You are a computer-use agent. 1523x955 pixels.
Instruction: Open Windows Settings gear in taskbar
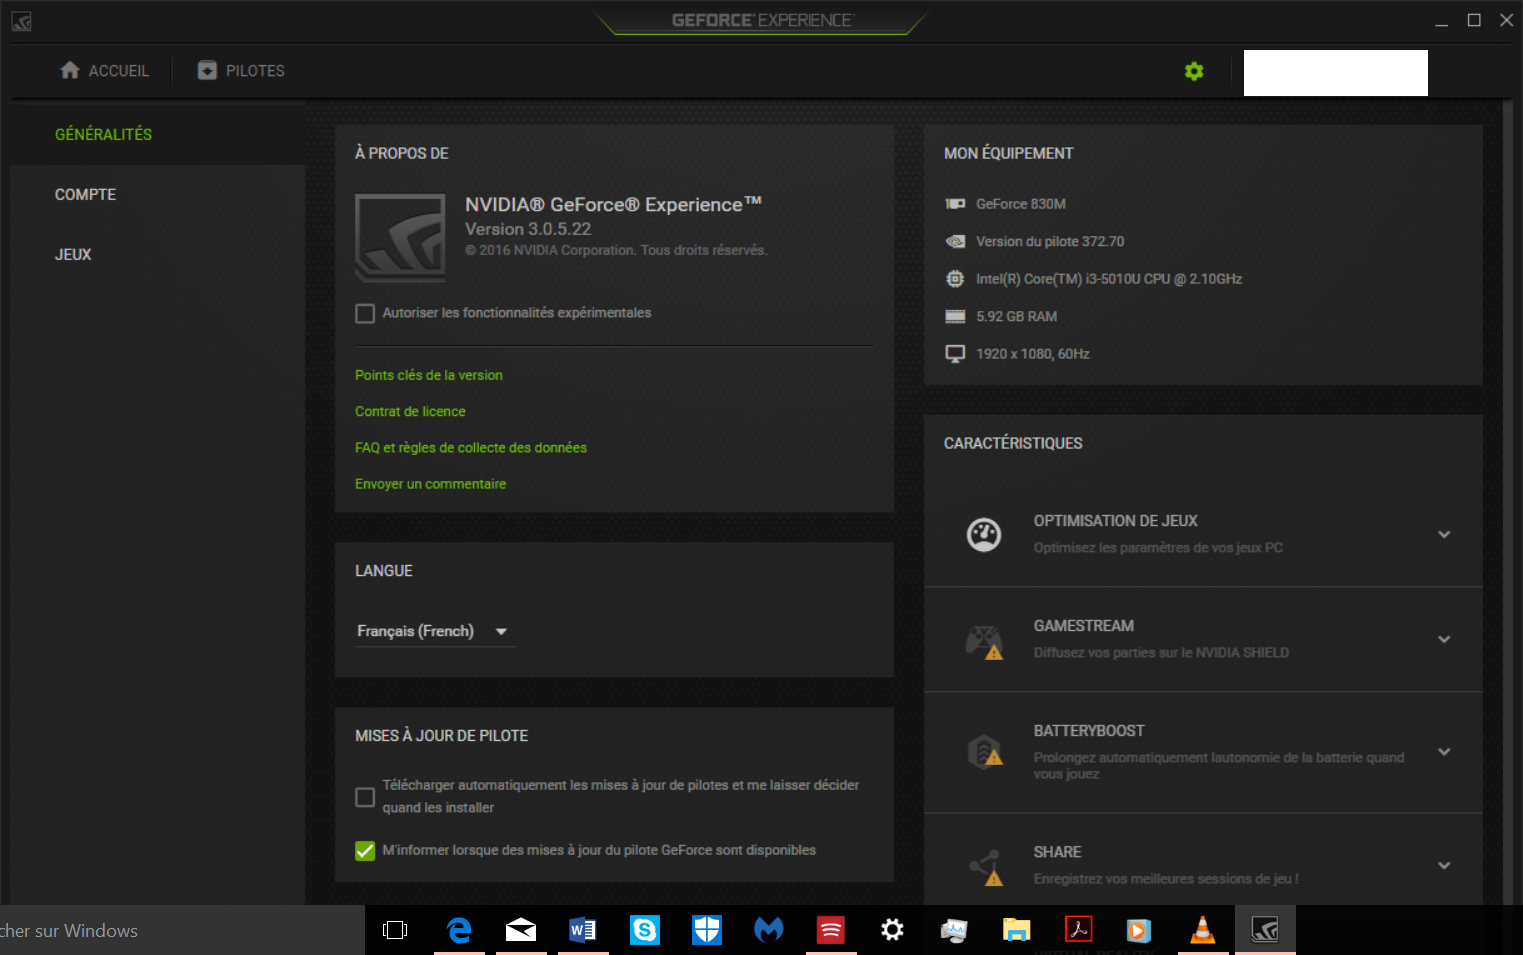892,930
